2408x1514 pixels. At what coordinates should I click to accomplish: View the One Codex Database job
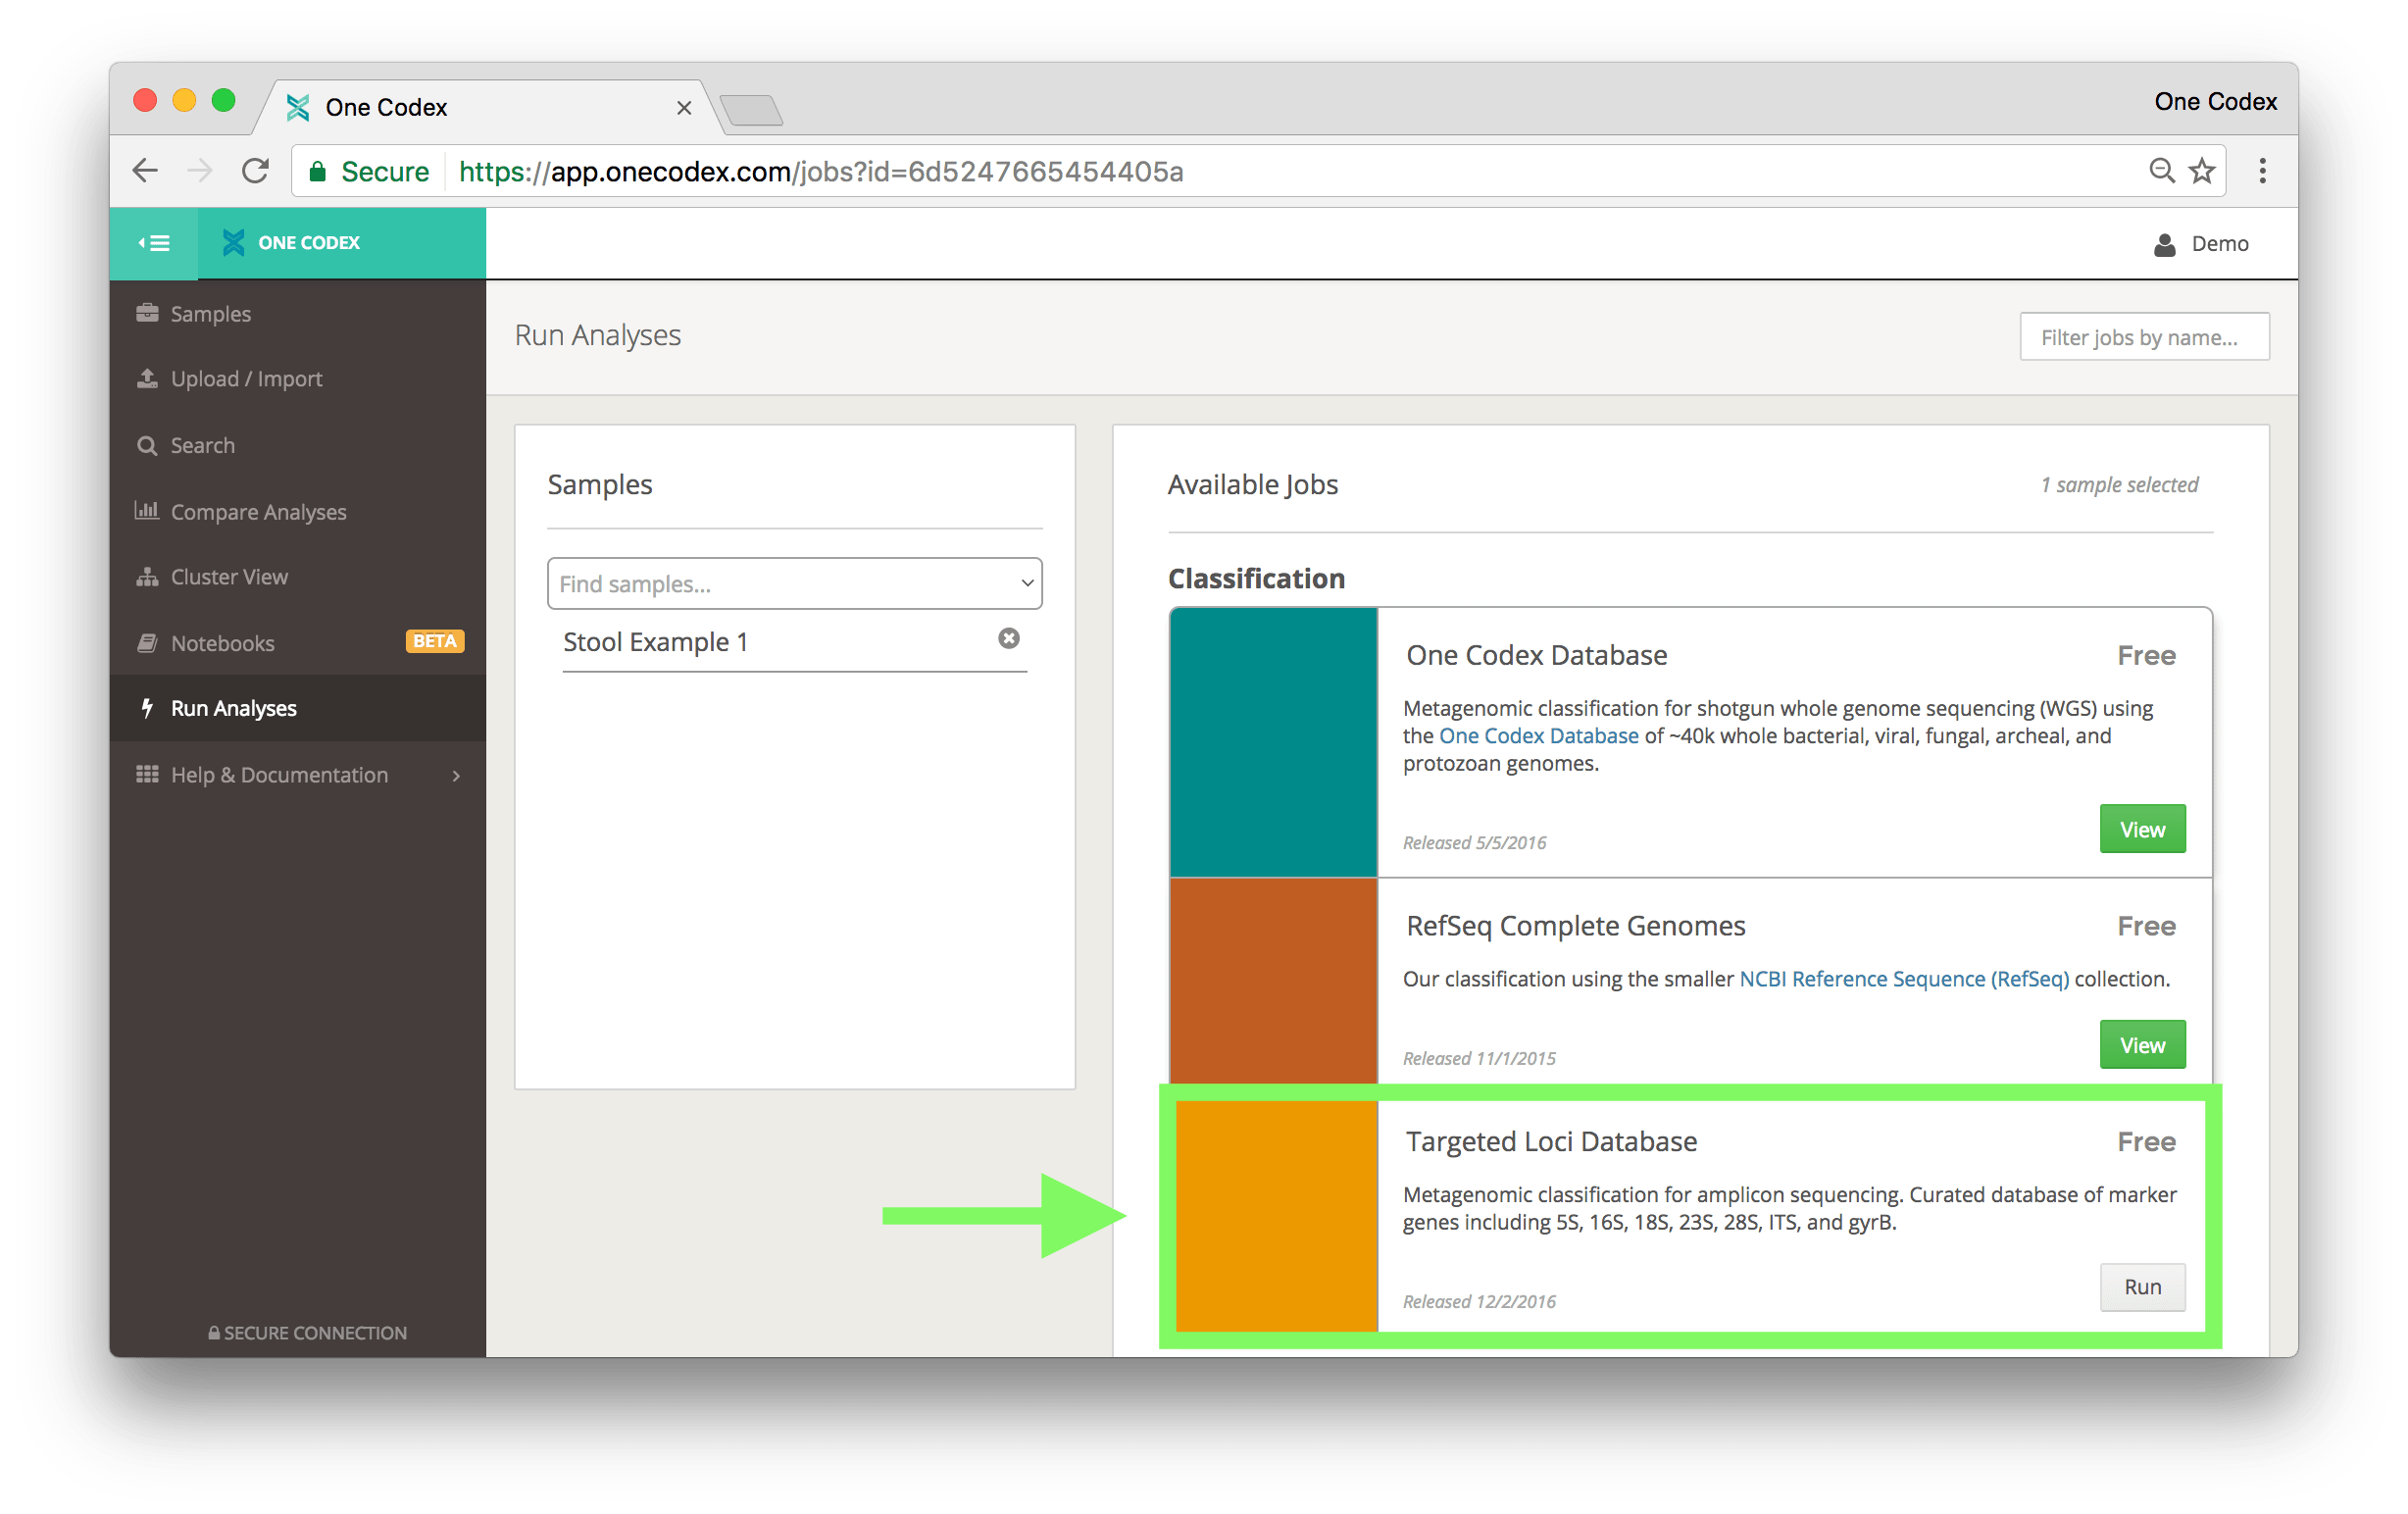pos(2142,829)
